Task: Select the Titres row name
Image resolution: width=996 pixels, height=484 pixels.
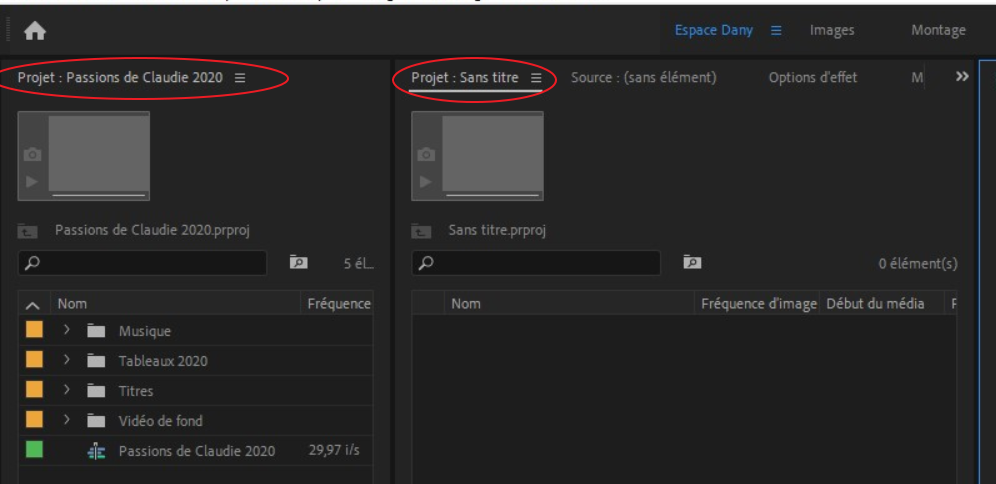Action: (136, 391)
